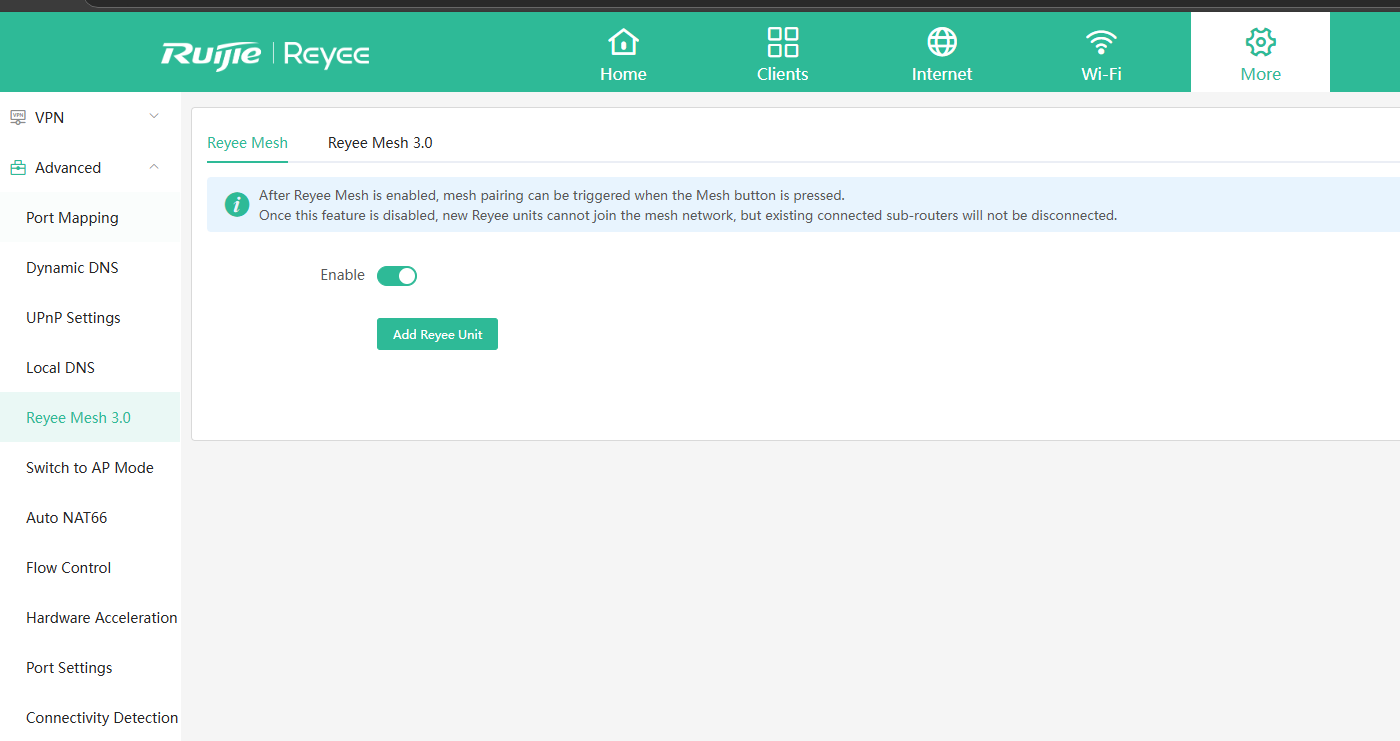Screen dimensions: 1400x741
Task: Click the info icon in notice banner
Action: point(236,205)
